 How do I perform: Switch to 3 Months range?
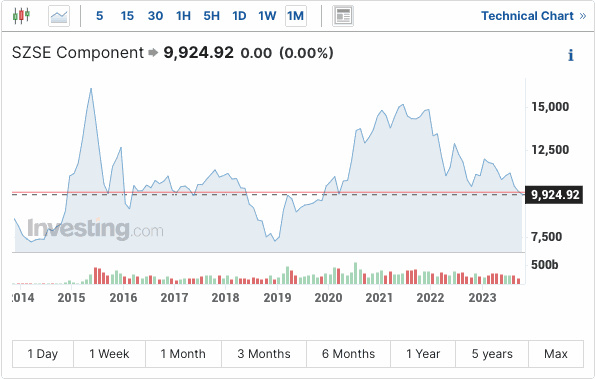coord(264,354)
